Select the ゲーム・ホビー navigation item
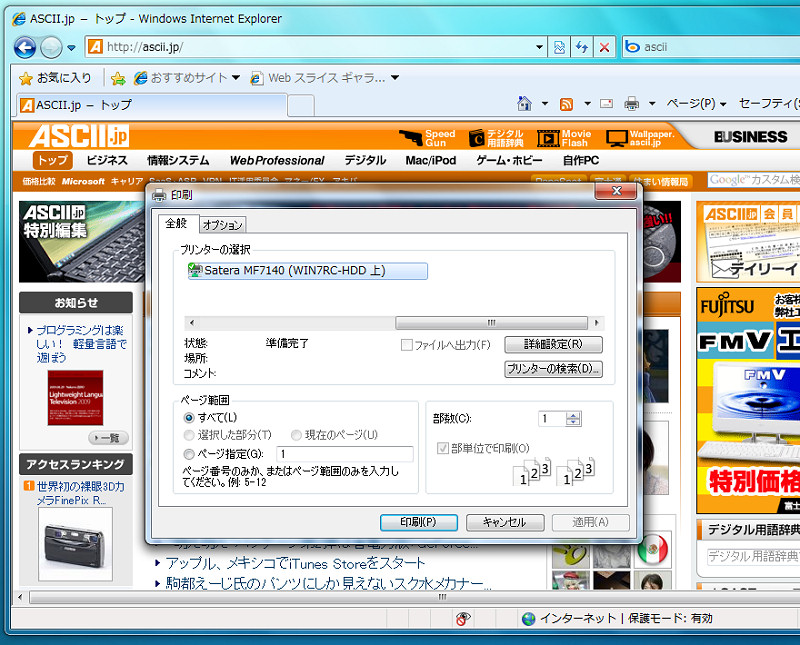The image size is (800, 645). (x=509, y=160)
